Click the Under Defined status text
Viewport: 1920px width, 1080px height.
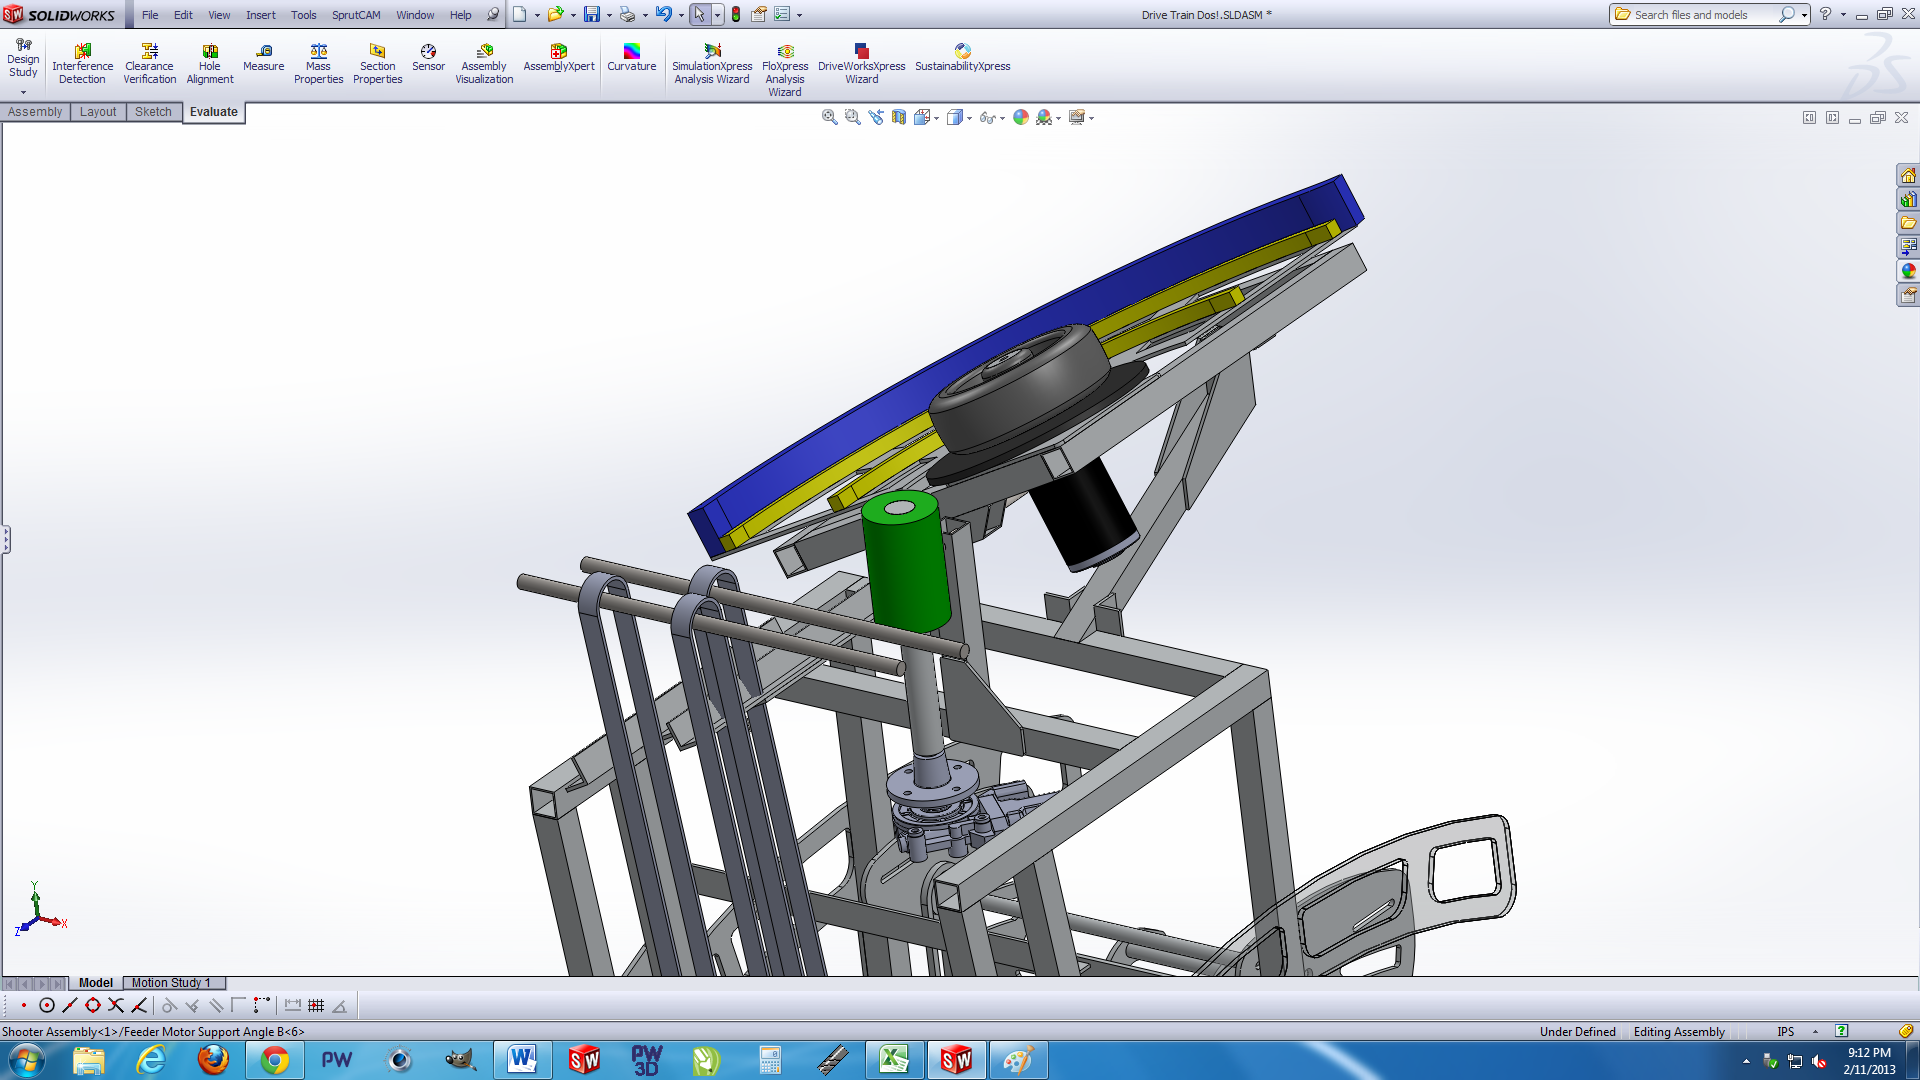pos(1577,1032)
